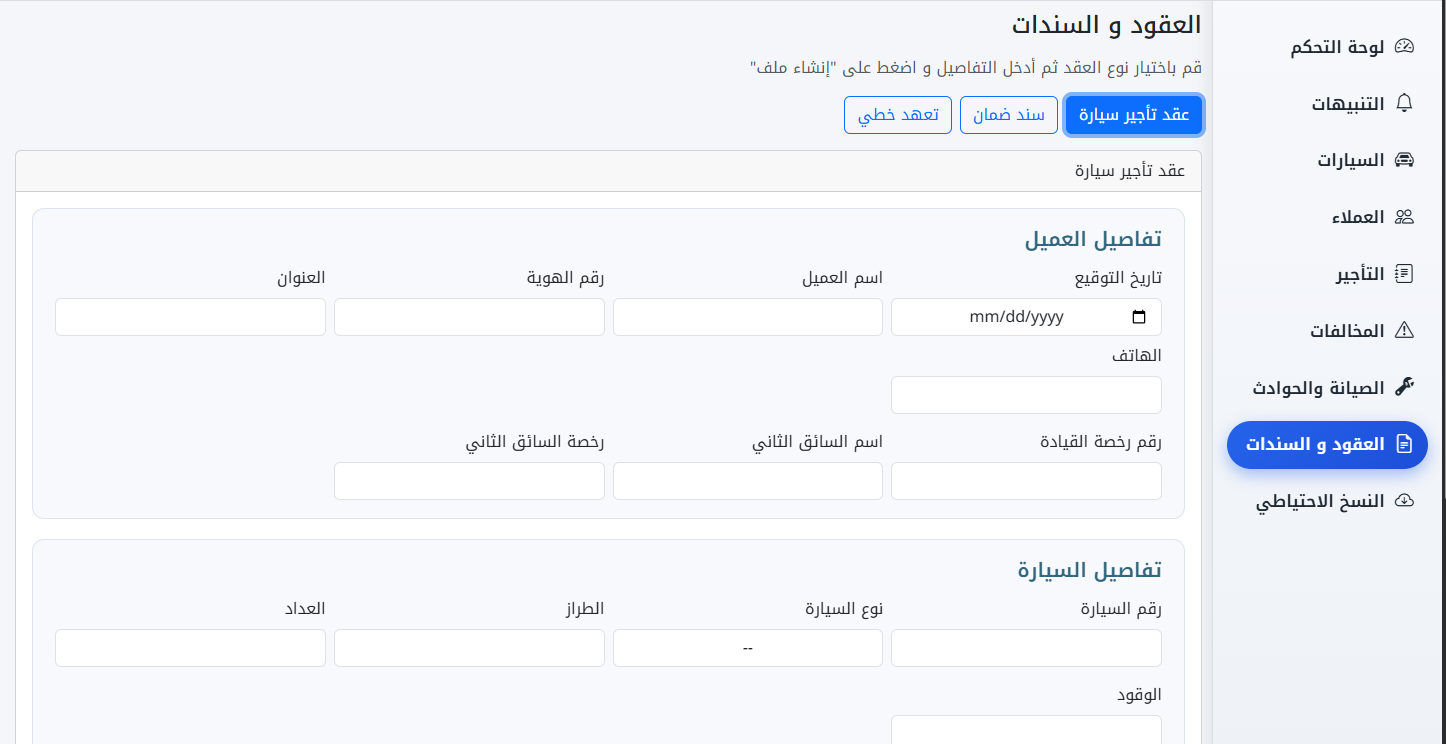Navigate to العملاء in the sidebar
Screen dimensions: 1446x744
pos(1327,217)
